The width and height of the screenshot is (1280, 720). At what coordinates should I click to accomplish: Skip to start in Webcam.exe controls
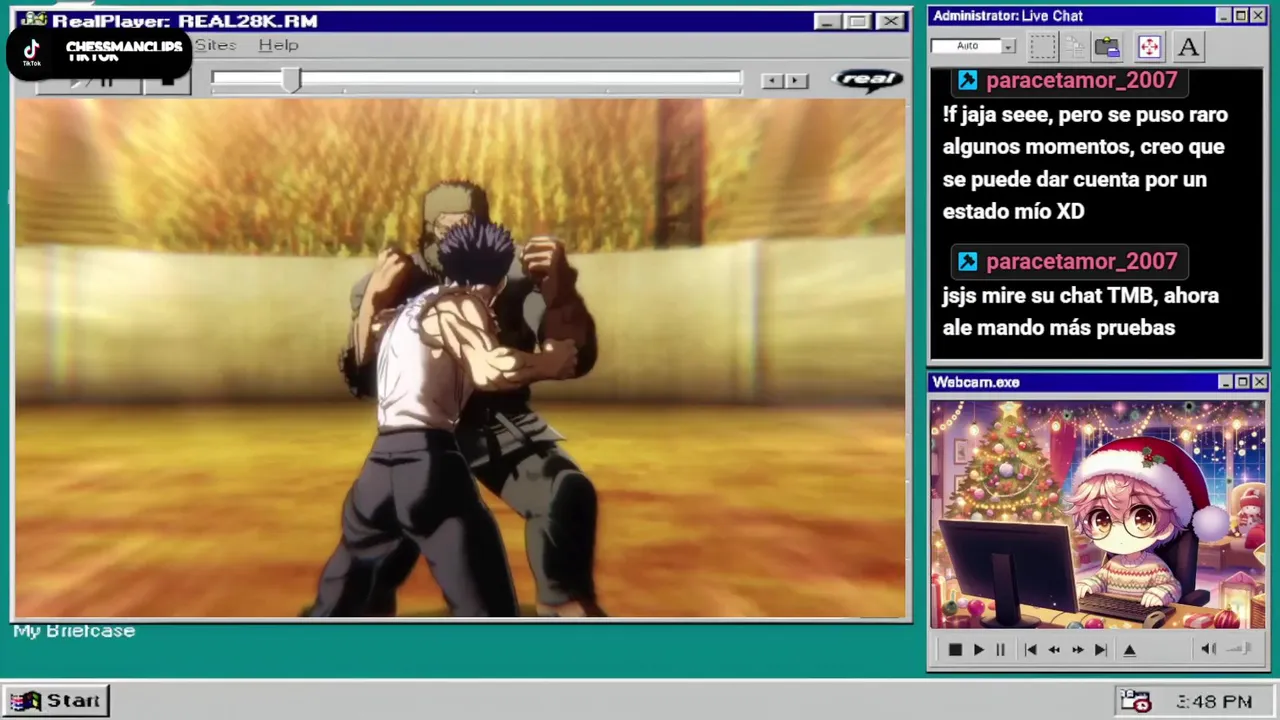click(1030, 650)
